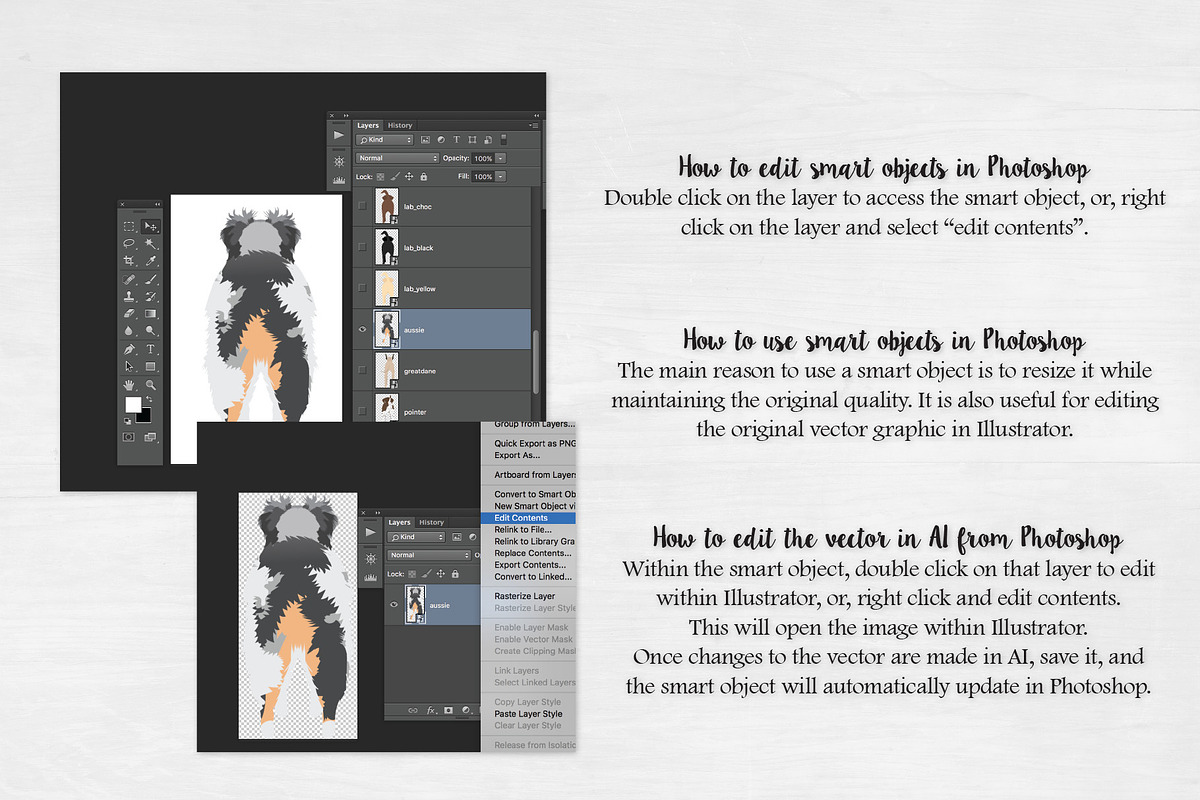Viewport: 1200px width, 800px height.
Task: Select the Move tool
Action: [151, 226]
